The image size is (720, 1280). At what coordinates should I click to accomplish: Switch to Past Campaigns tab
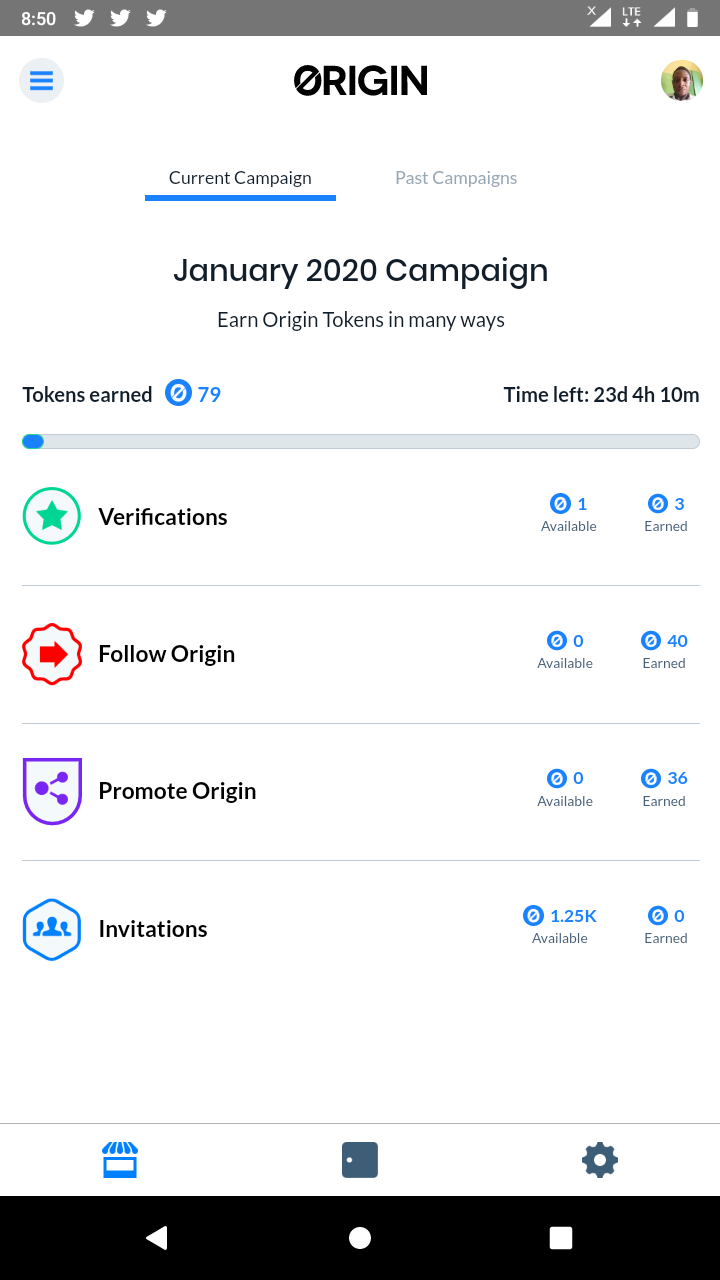pos(456,178)
